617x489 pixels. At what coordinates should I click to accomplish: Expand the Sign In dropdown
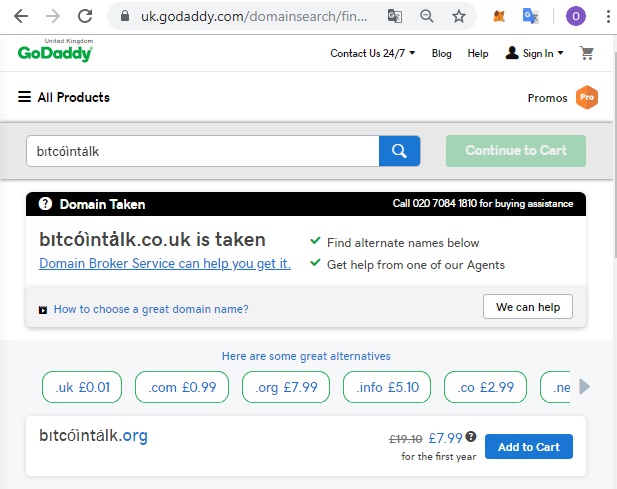pyautogui.click(x=534, y=53)
